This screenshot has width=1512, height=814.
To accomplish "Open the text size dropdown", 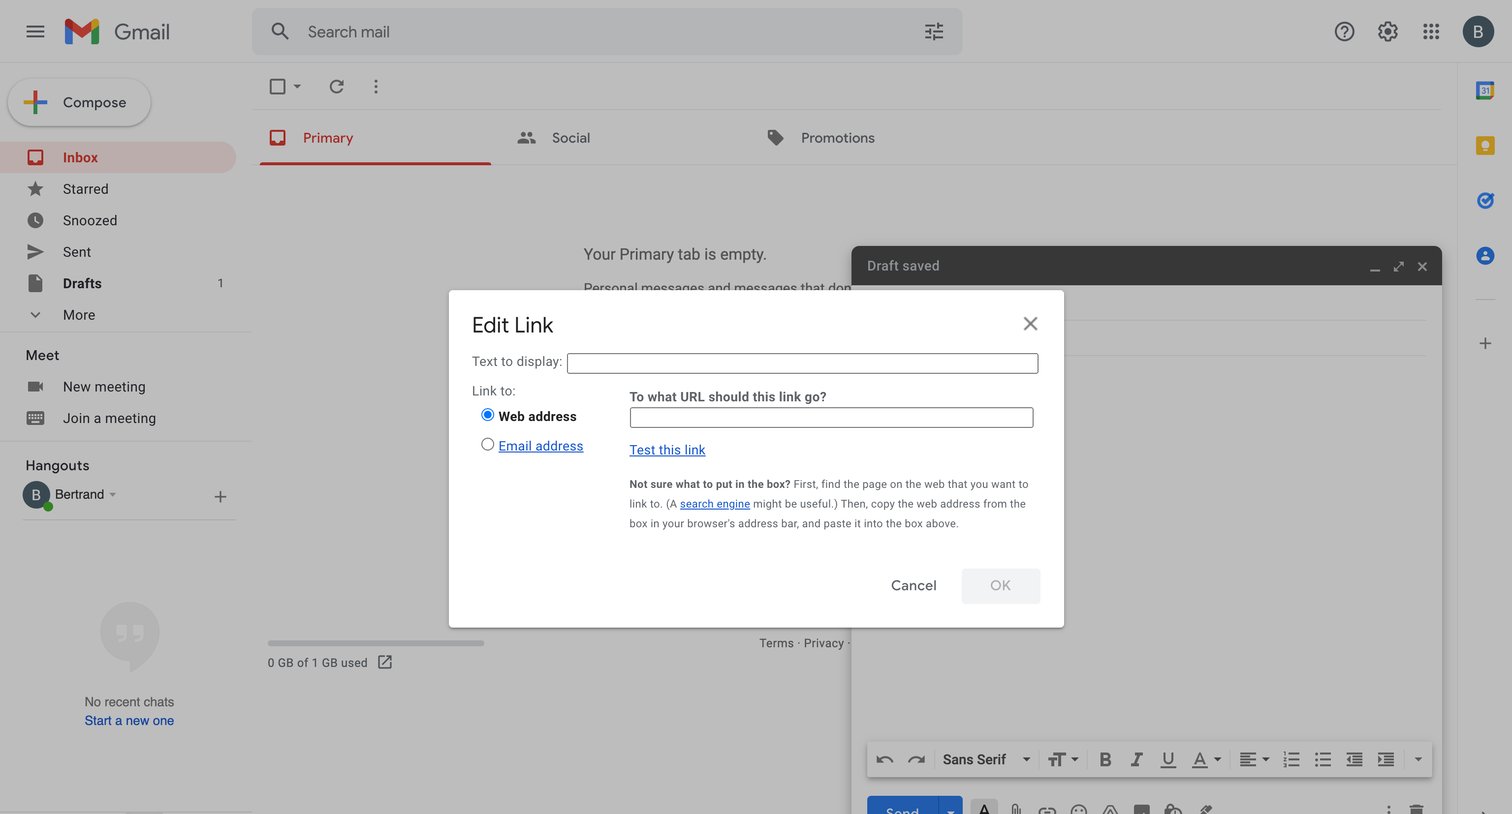I will pos(1063,759).
